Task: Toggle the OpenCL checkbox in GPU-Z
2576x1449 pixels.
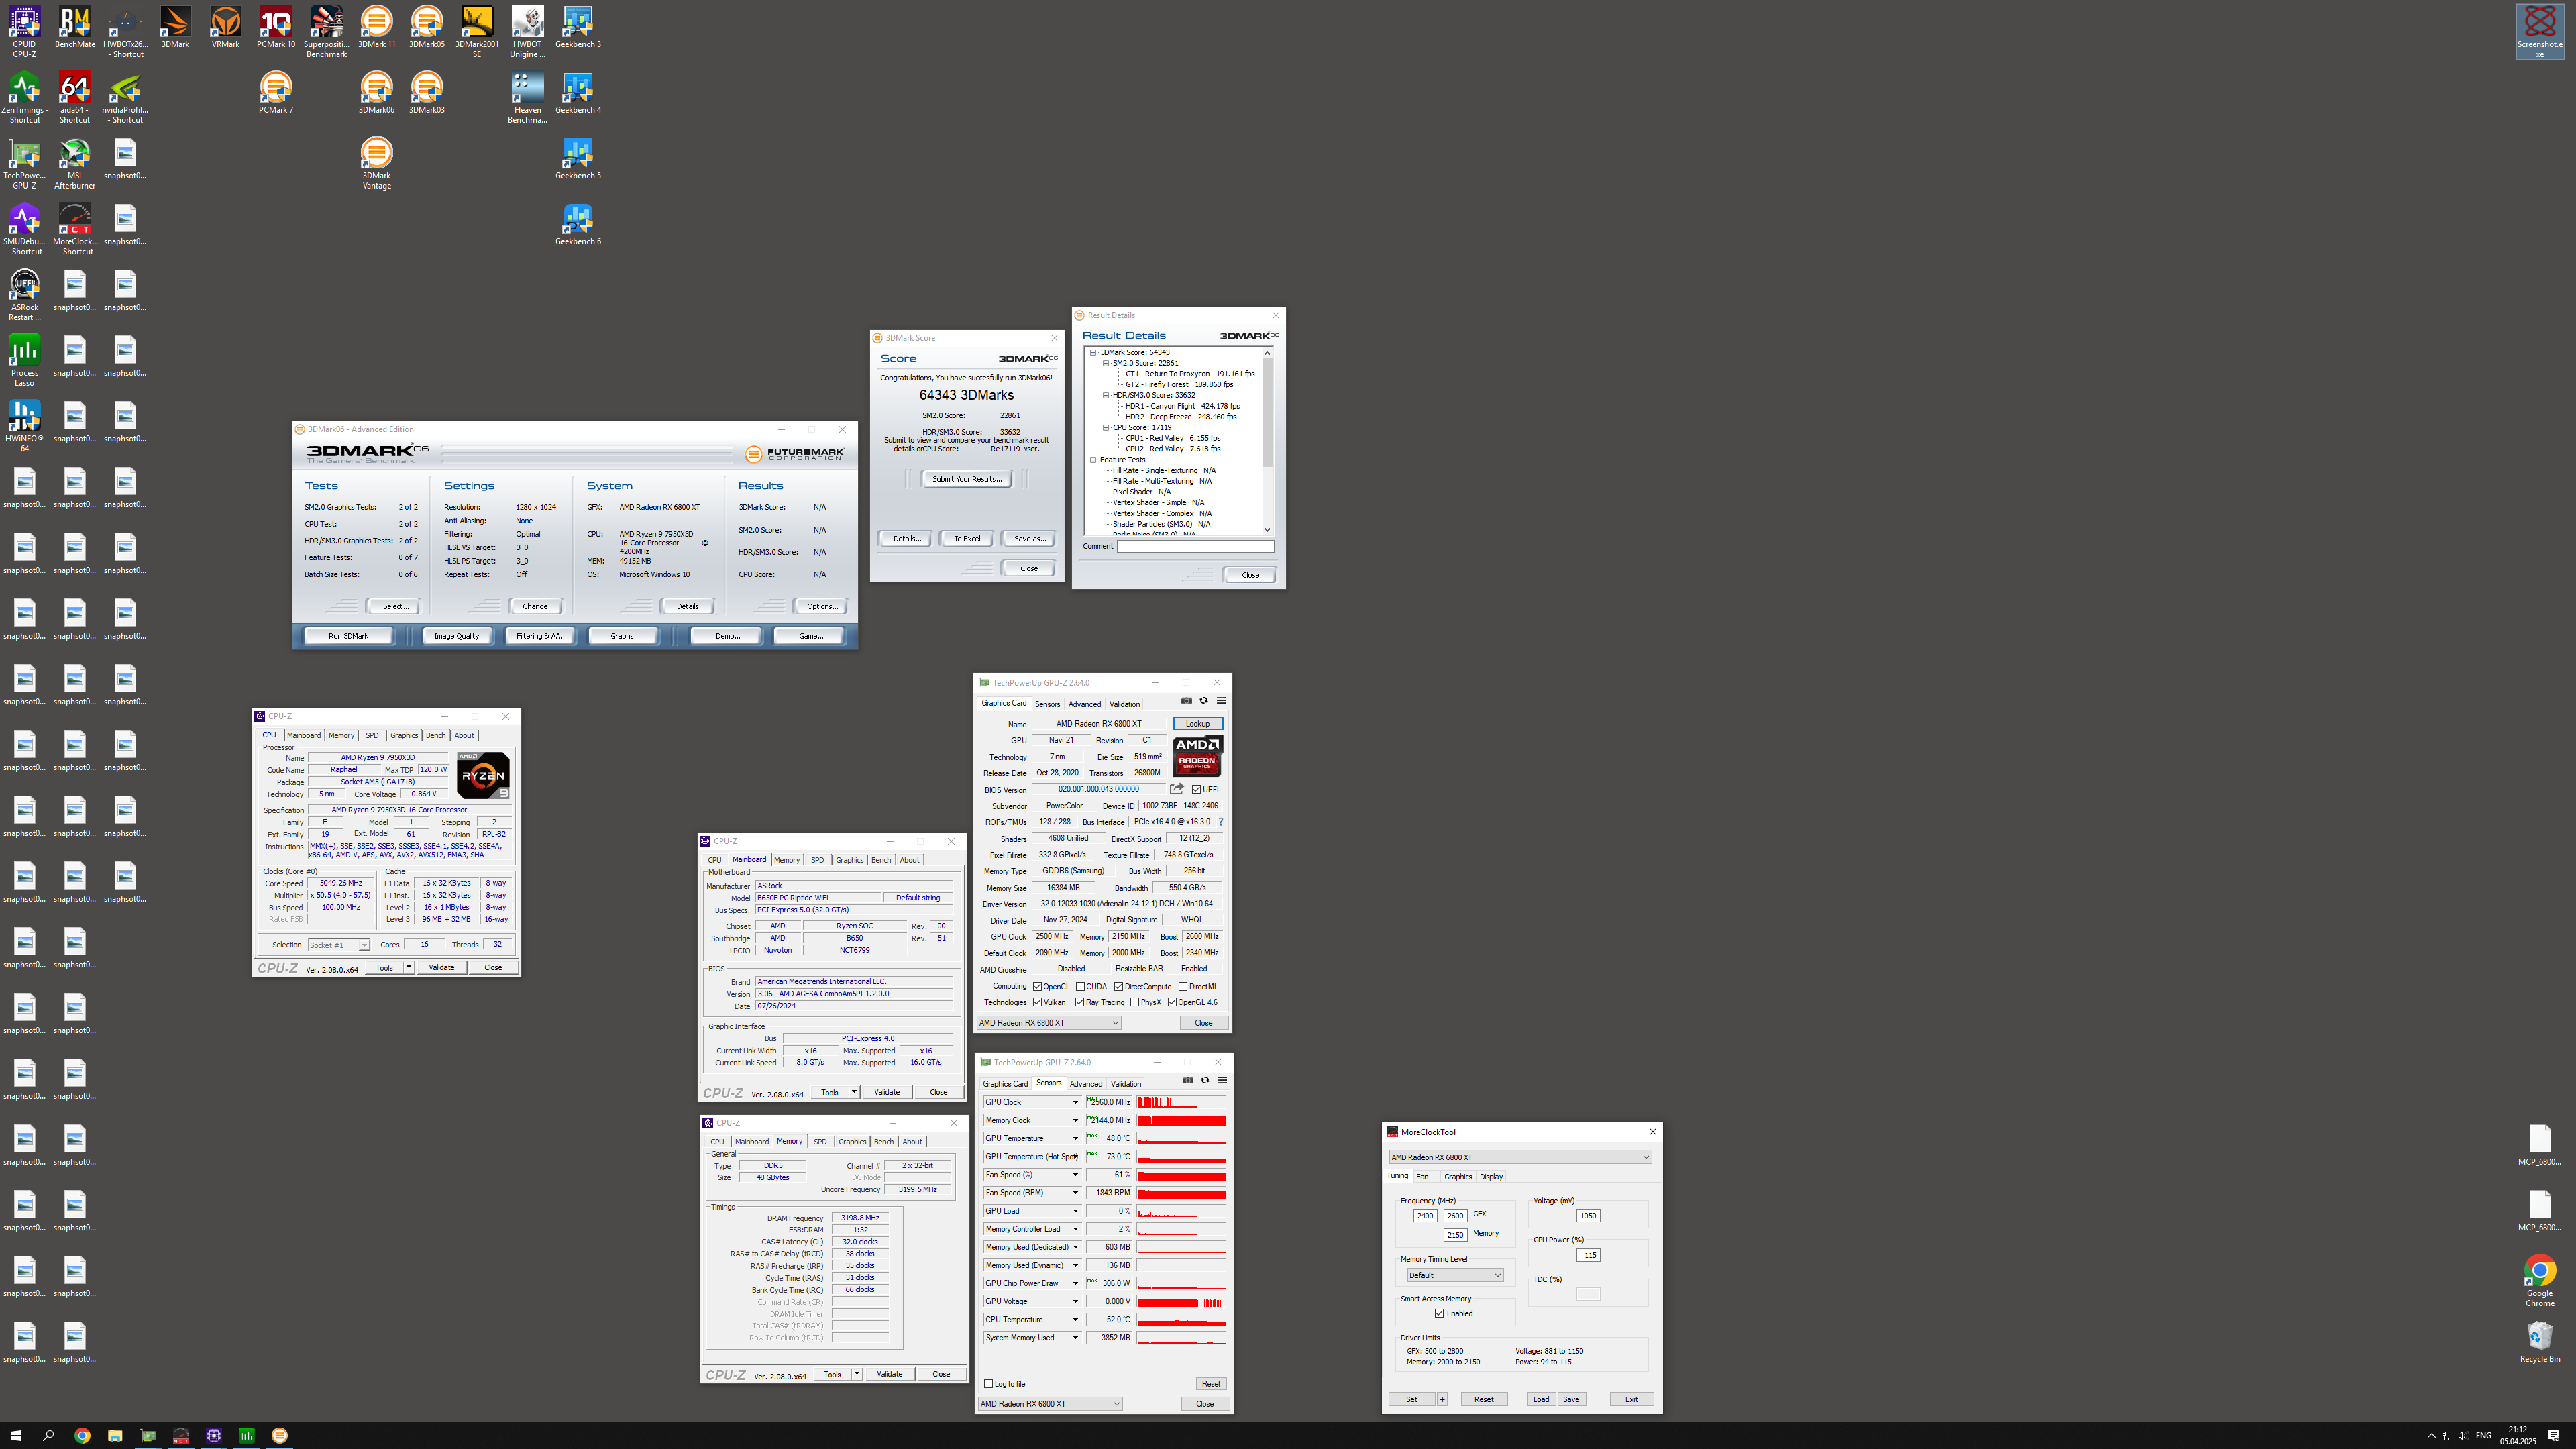Action: [1037, 987]
